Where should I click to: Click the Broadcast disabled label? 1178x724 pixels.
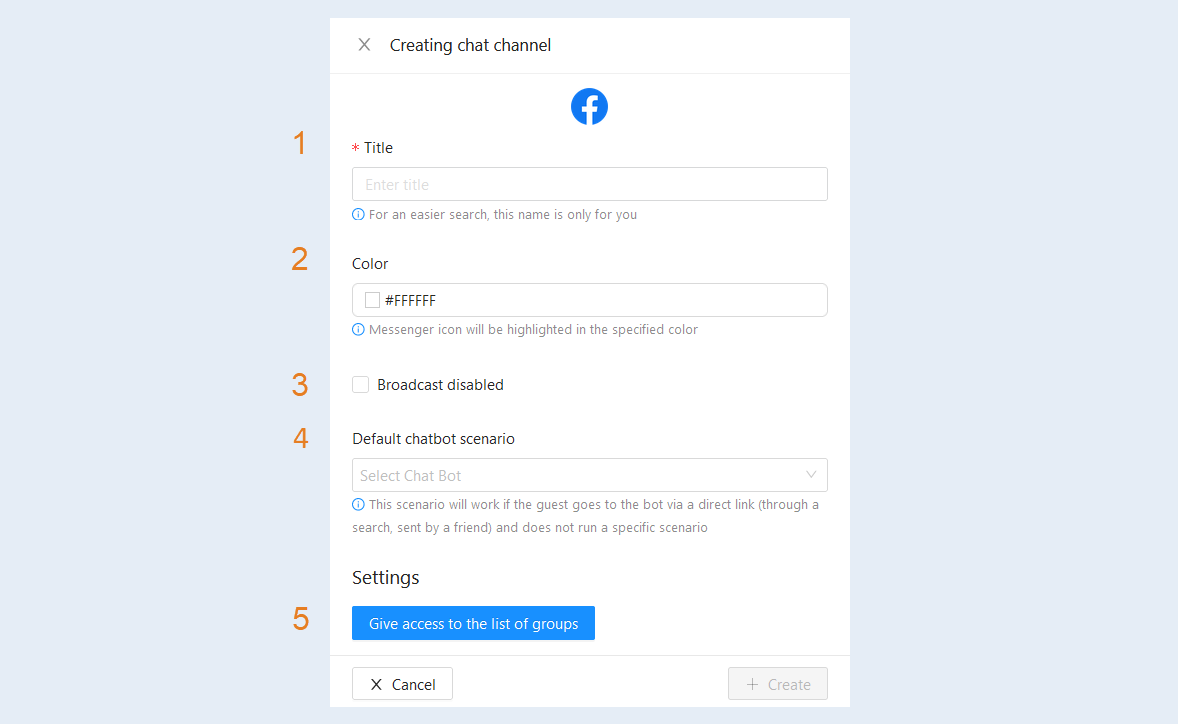[440, 385]
